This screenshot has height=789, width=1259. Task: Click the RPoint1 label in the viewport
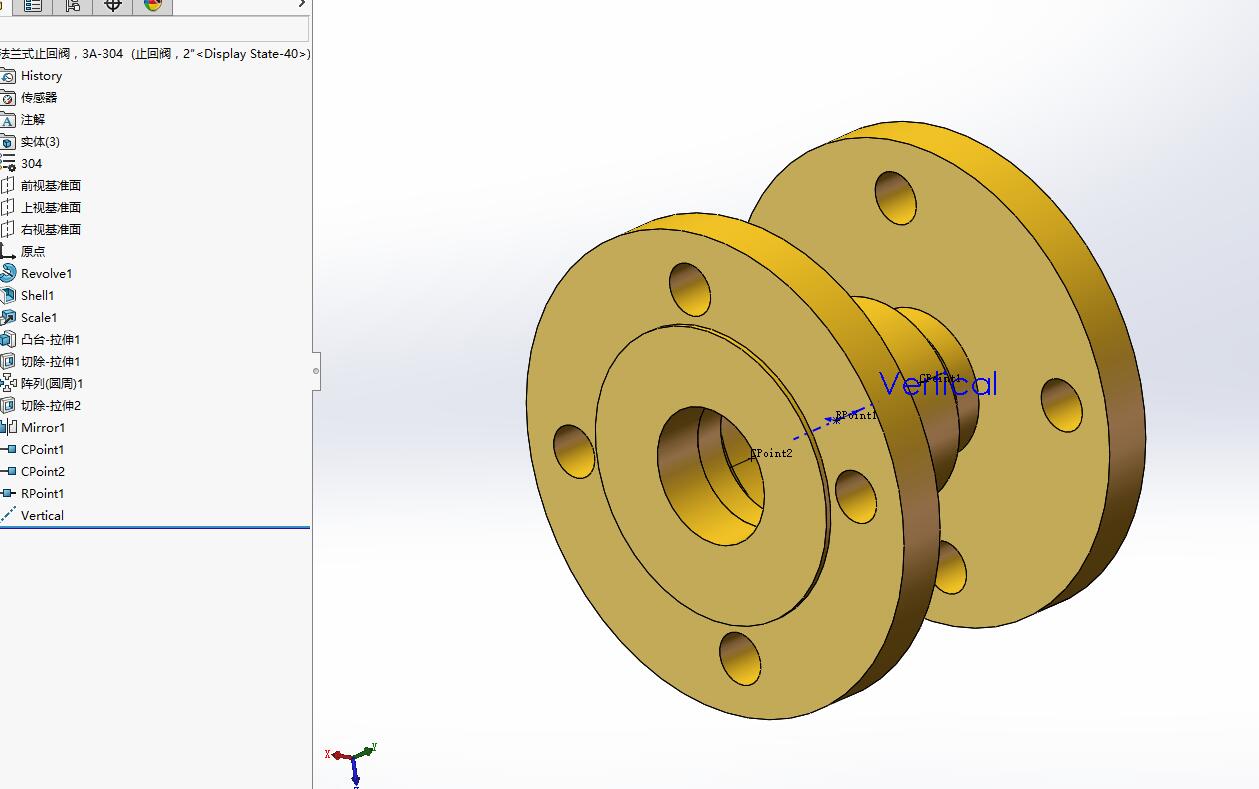pyautogui.click(x=856, y=415)
